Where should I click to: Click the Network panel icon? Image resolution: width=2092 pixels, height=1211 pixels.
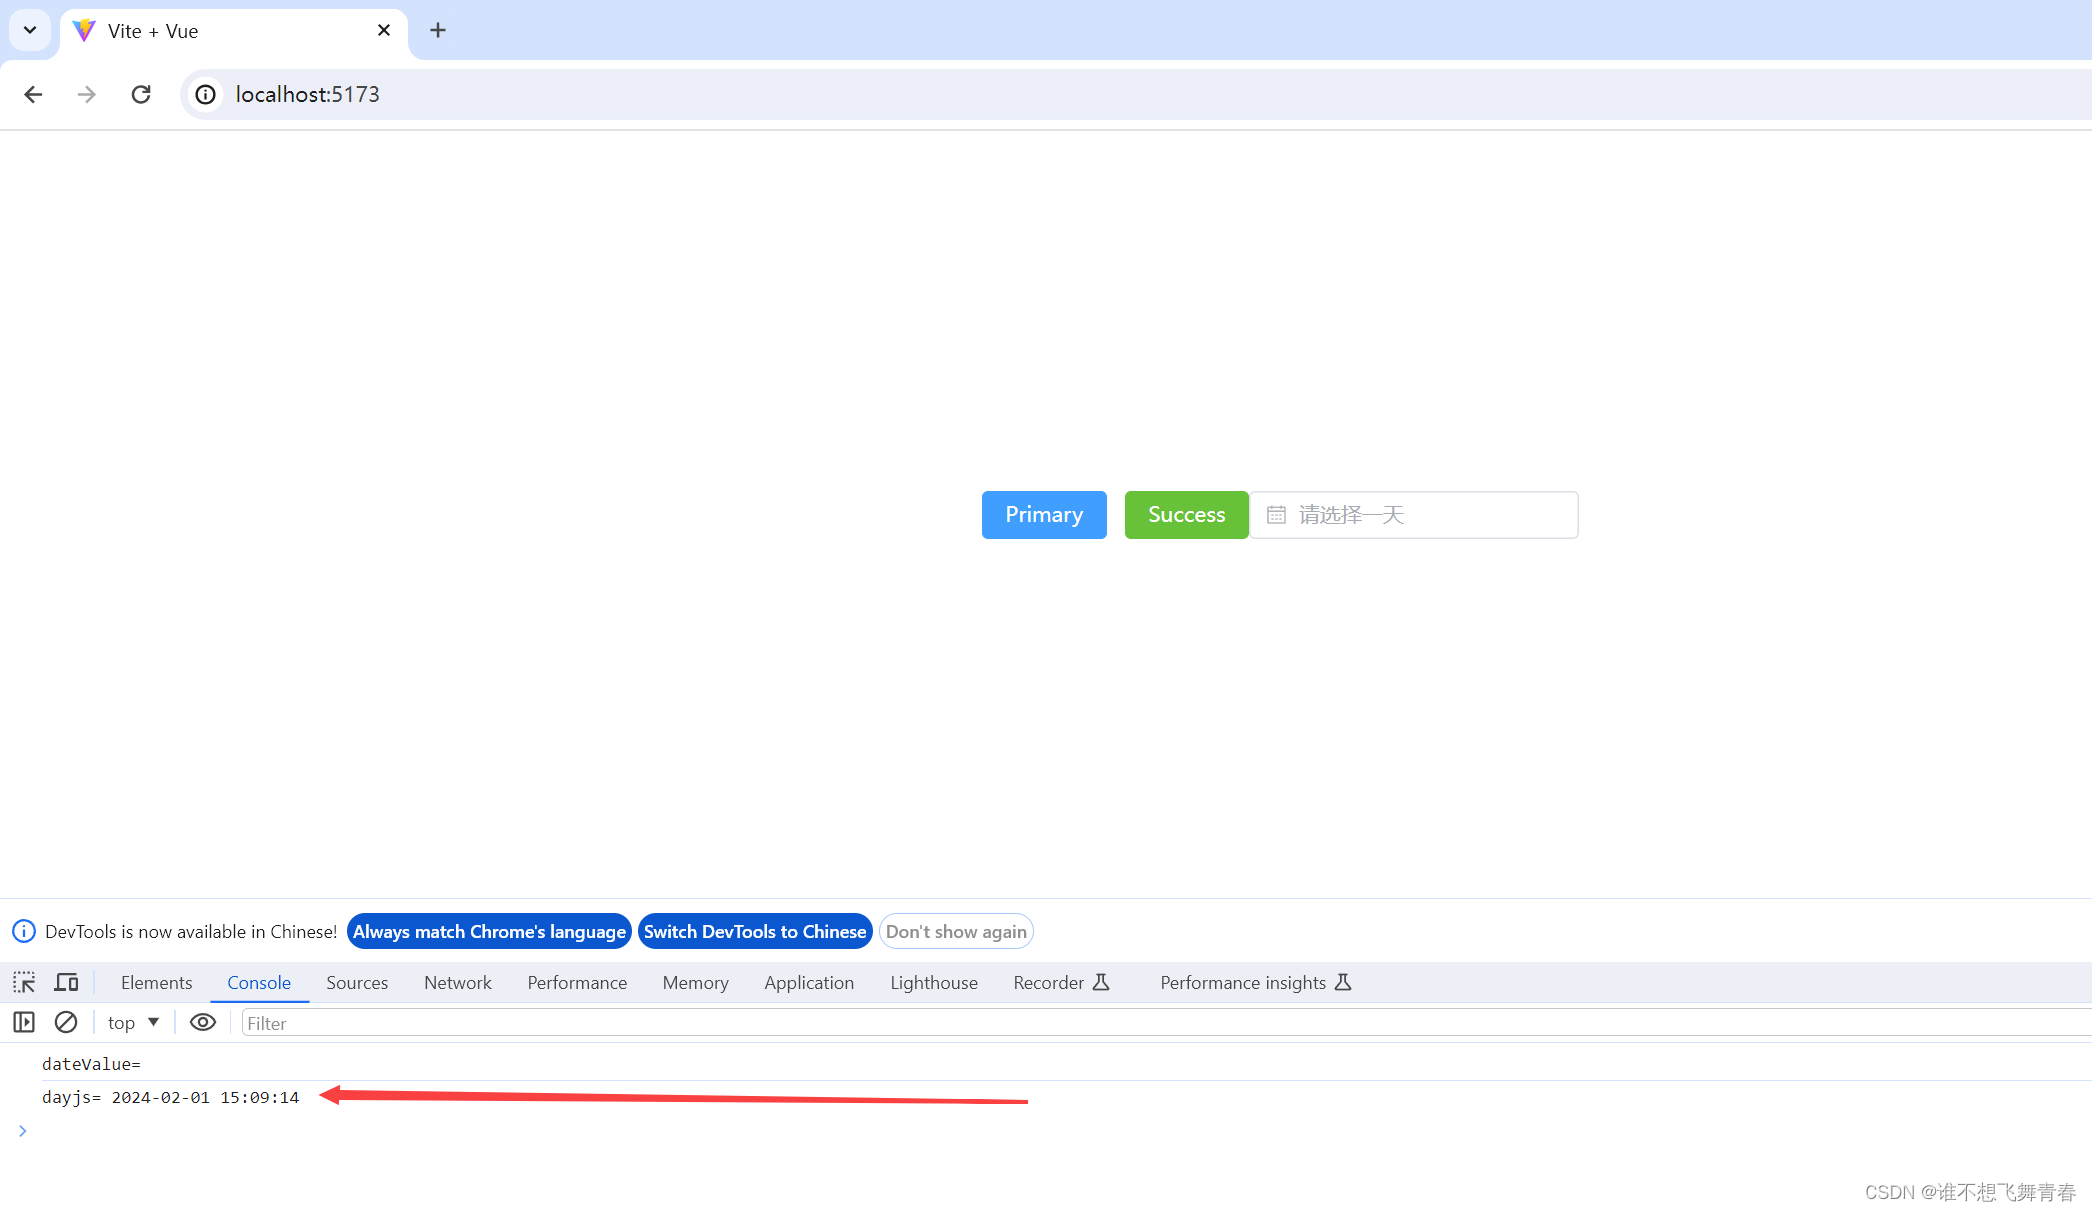457,982
